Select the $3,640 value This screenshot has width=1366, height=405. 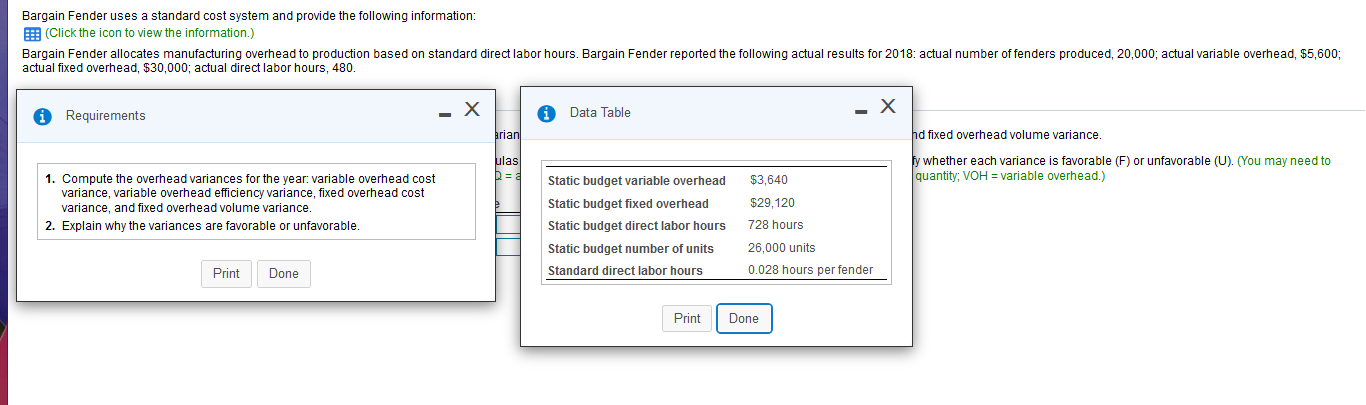pos(768,180)
